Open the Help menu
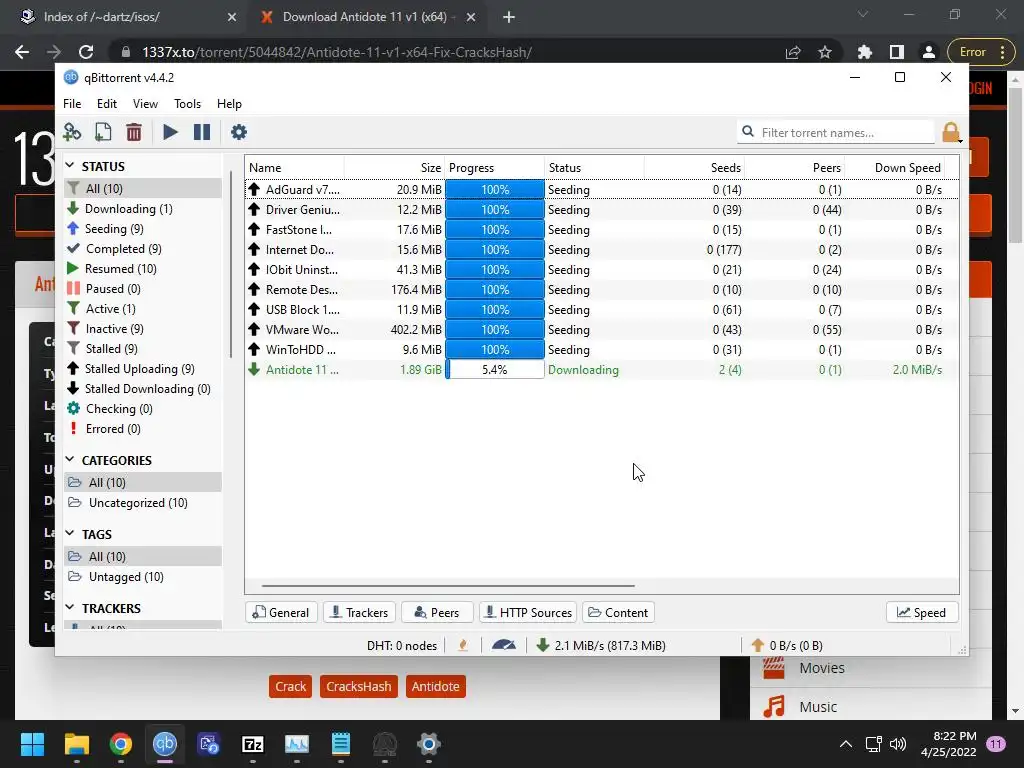 (229, 104)
